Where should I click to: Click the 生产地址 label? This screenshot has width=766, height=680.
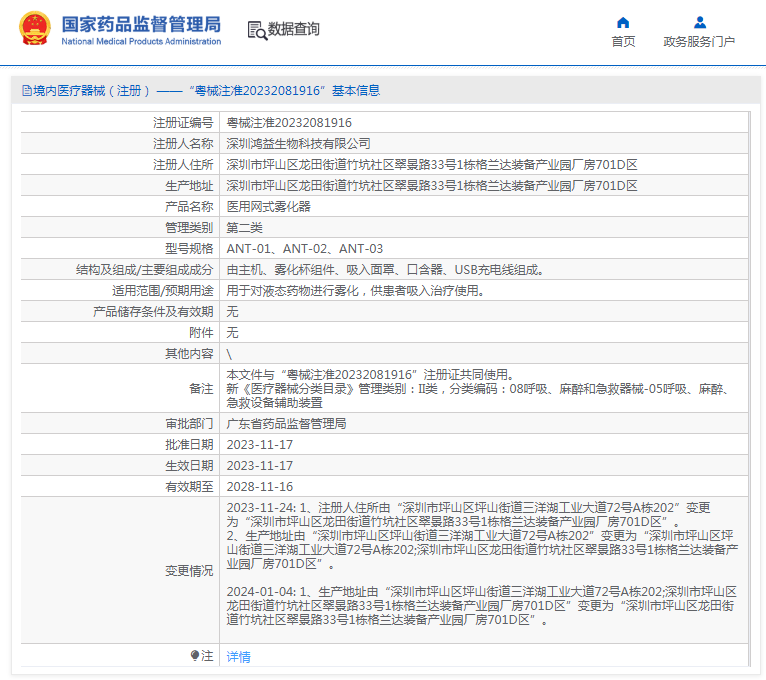coord(190,186)
